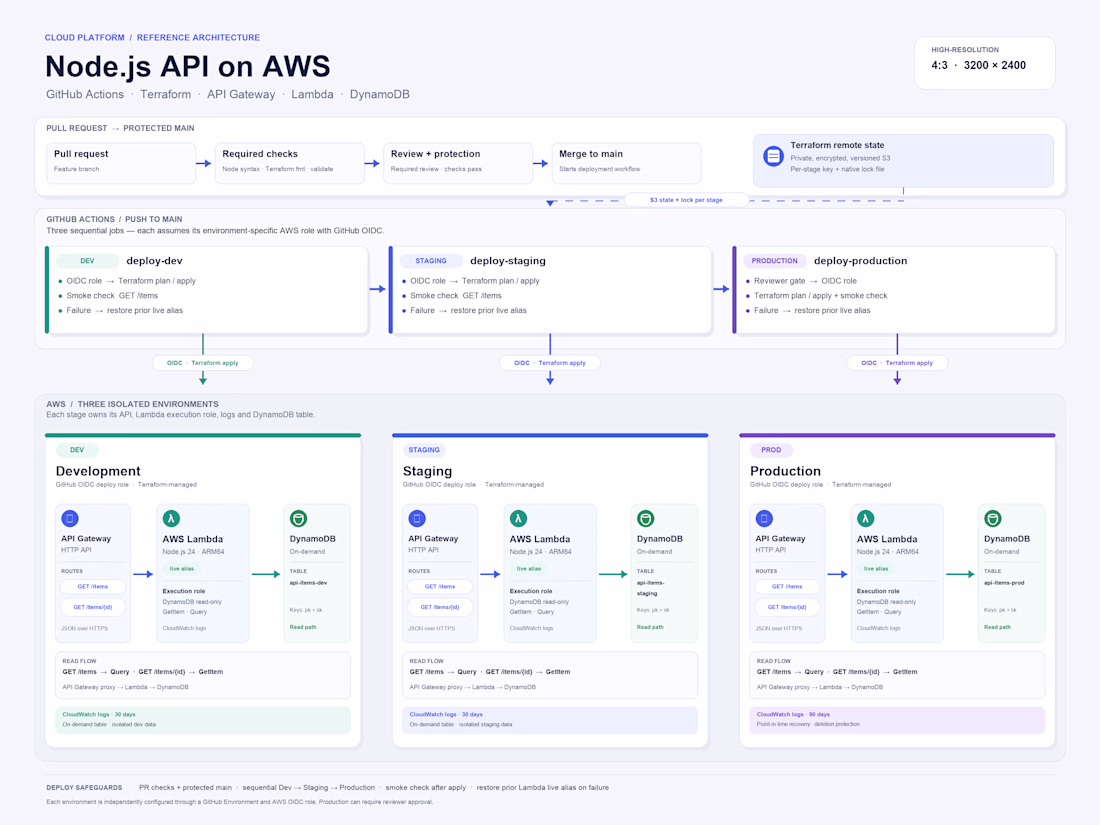The image size is (1100, 825).
Task: Open the CLOUD PLATFORM breadcrumb
Action: [x=85, y=38]
